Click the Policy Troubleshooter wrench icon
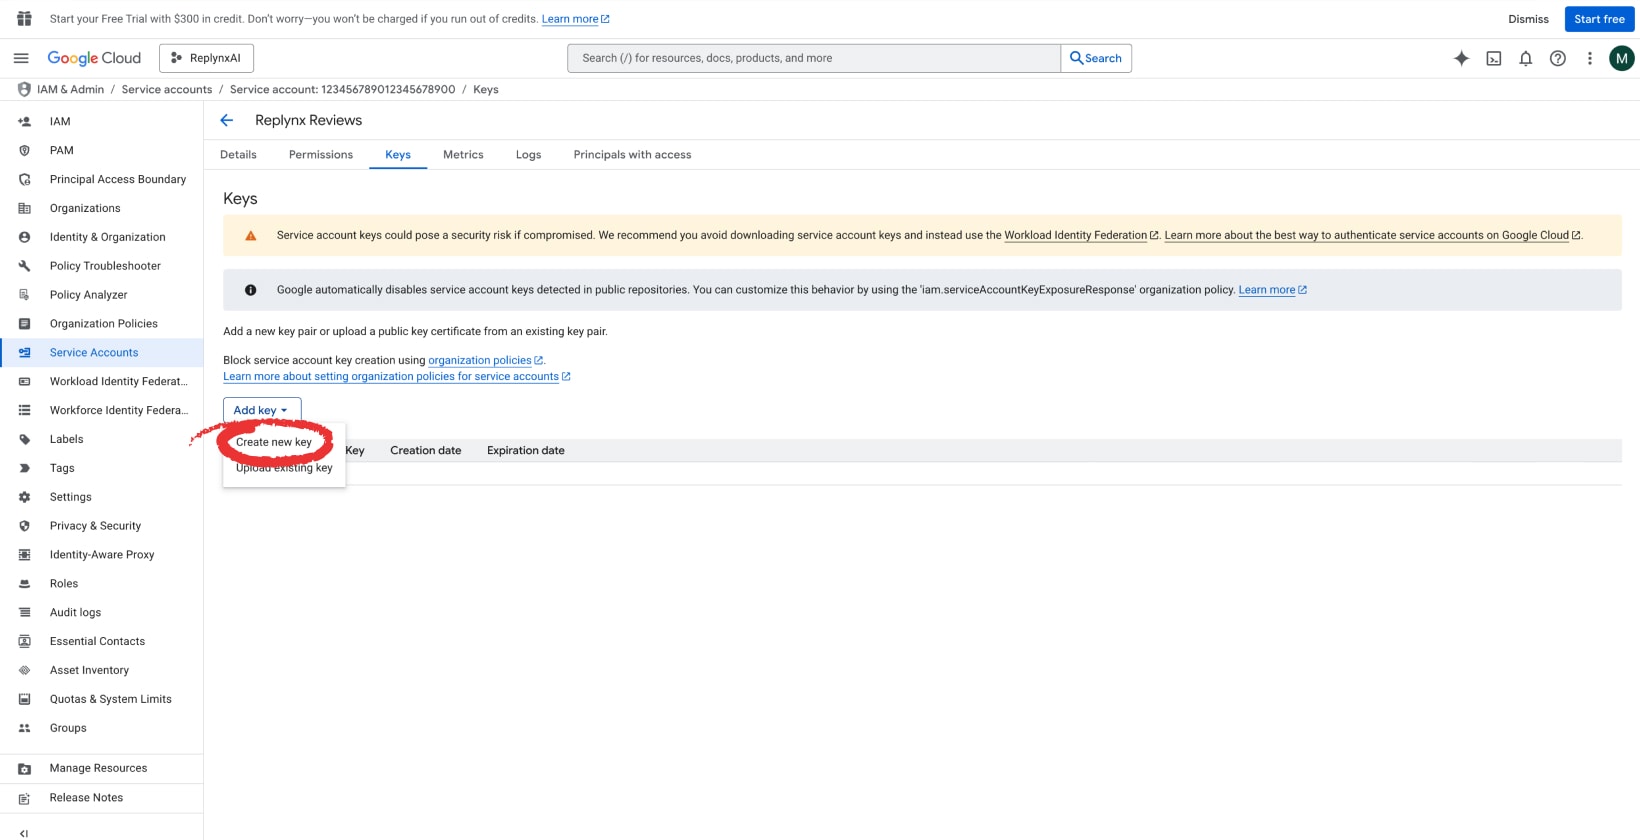 [24, 266]
